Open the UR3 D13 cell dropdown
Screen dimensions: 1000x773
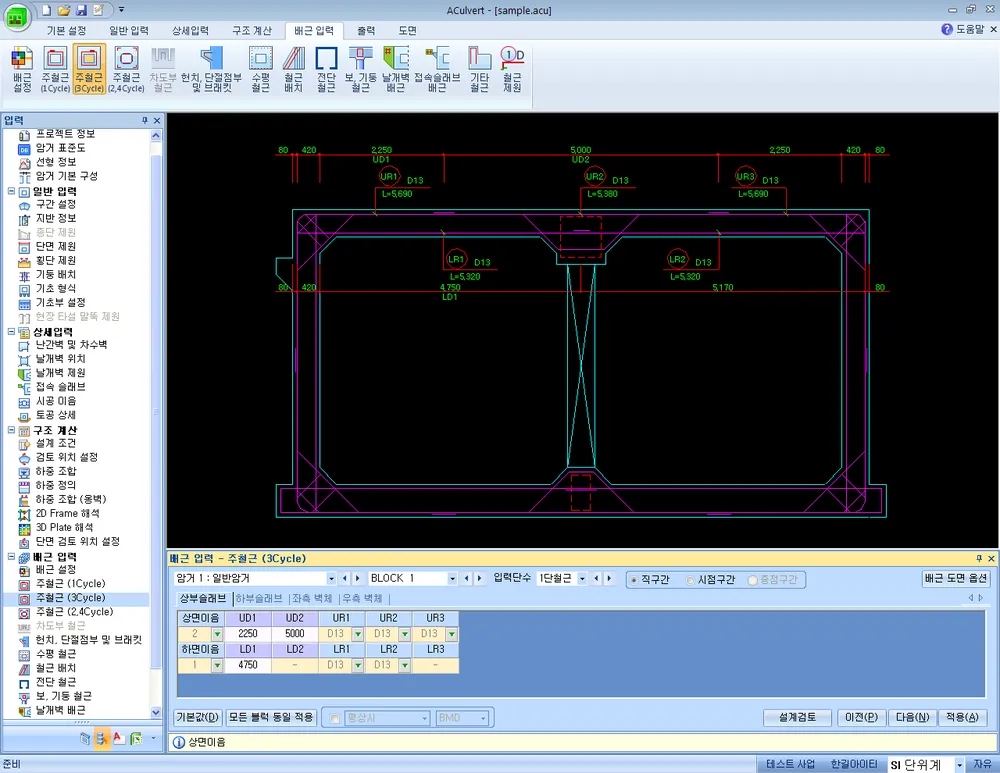452,634
